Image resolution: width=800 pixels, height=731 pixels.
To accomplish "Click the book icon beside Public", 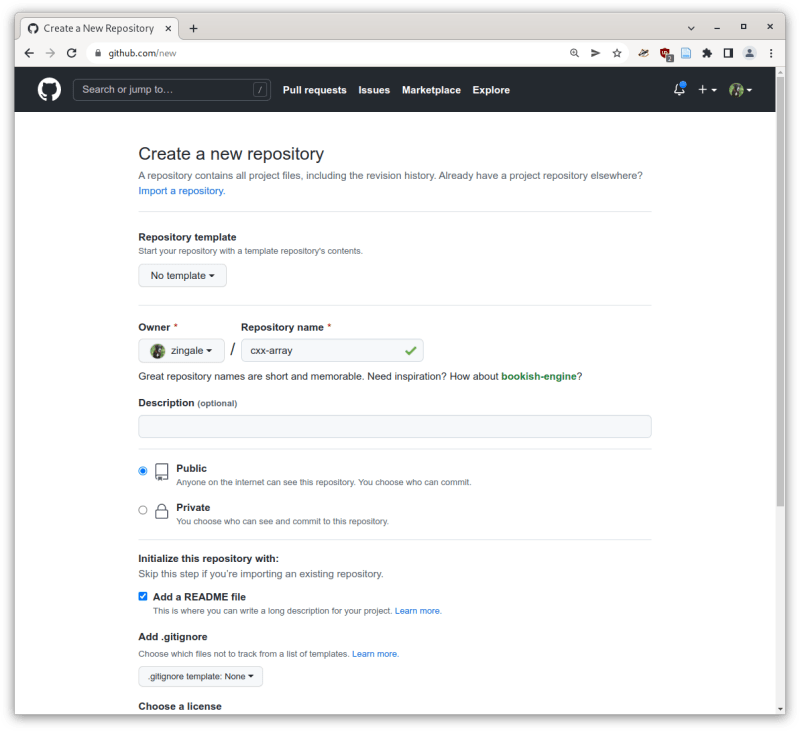I will (162, 472).
